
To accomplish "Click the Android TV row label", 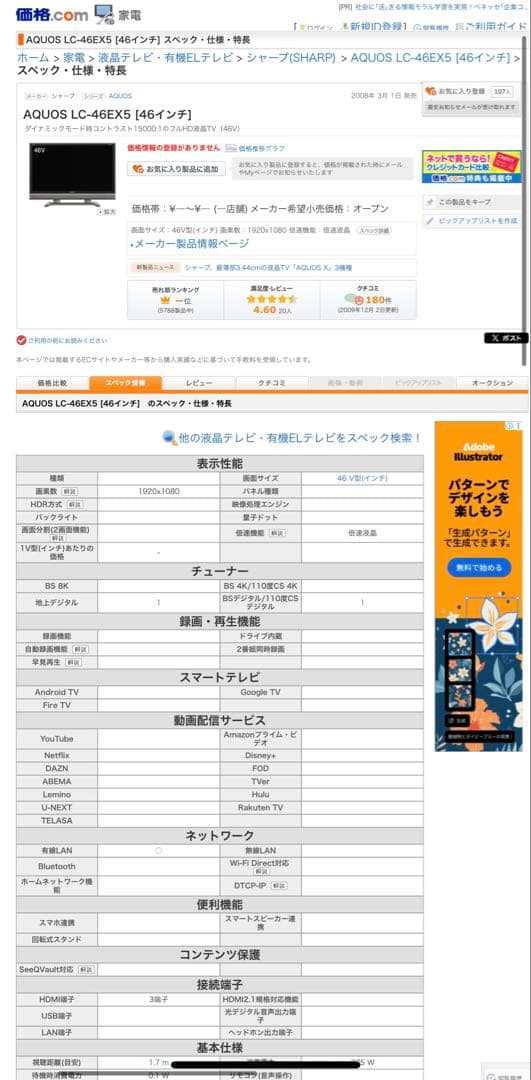I will tap(56, 692).
